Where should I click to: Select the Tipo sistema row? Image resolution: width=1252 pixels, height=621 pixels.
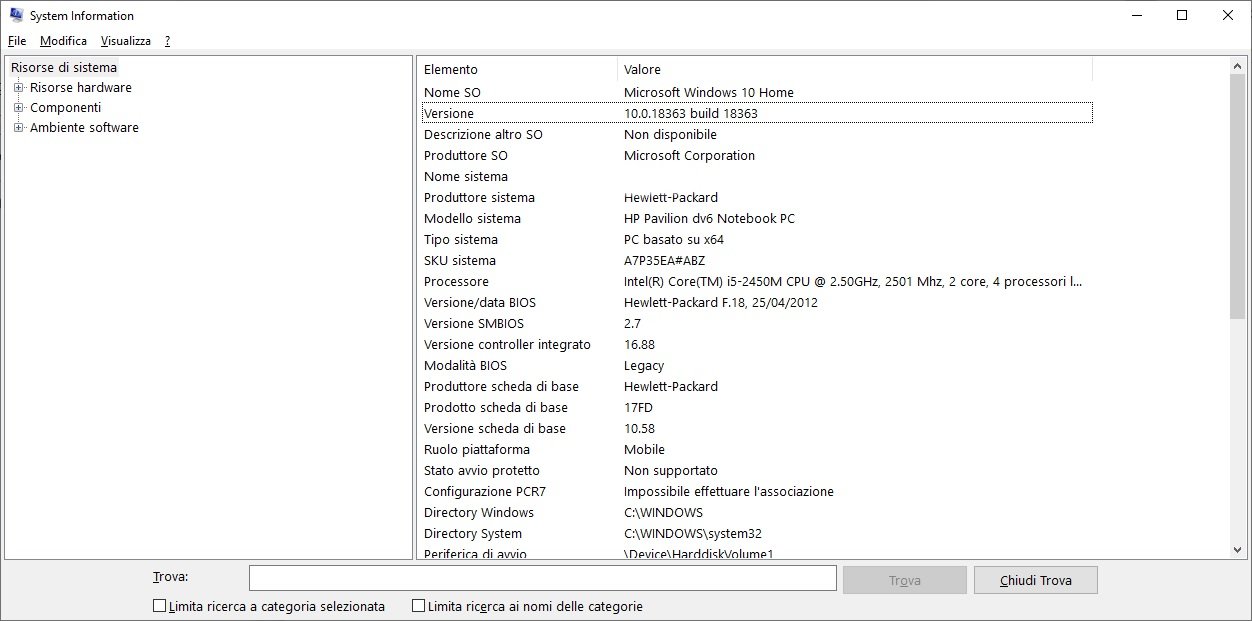pos(757,240)
